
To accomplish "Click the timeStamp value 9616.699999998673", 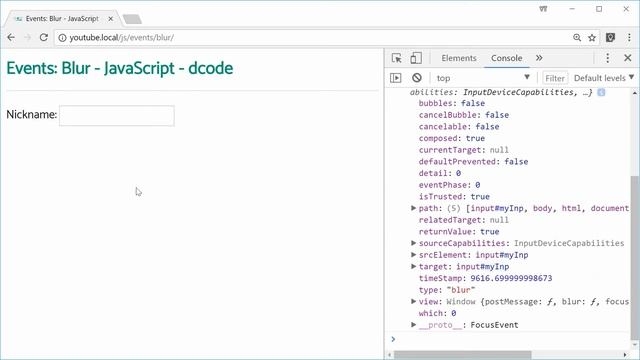I will tap(511, 278).
